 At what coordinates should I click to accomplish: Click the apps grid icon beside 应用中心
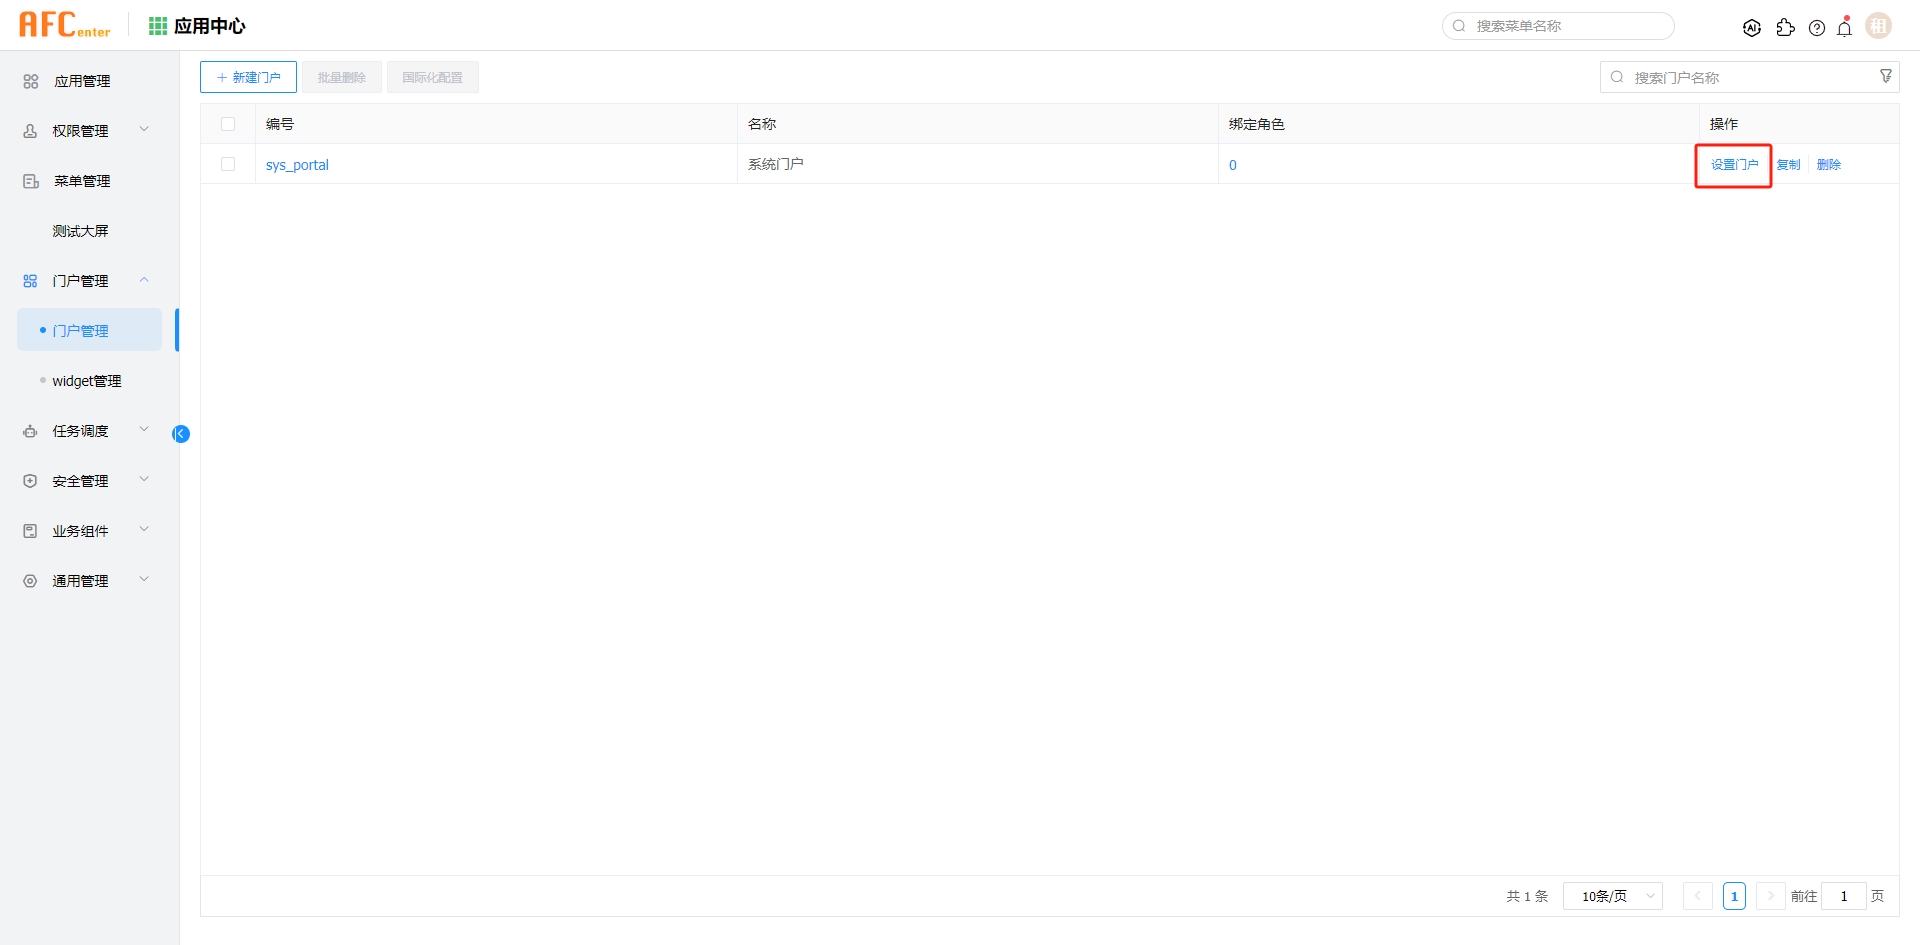tap(157, 25)
